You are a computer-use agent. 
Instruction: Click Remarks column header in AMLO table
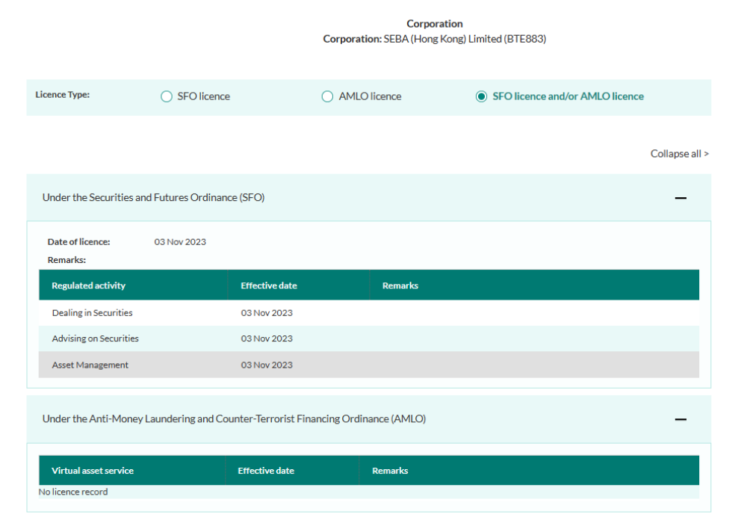390,471
